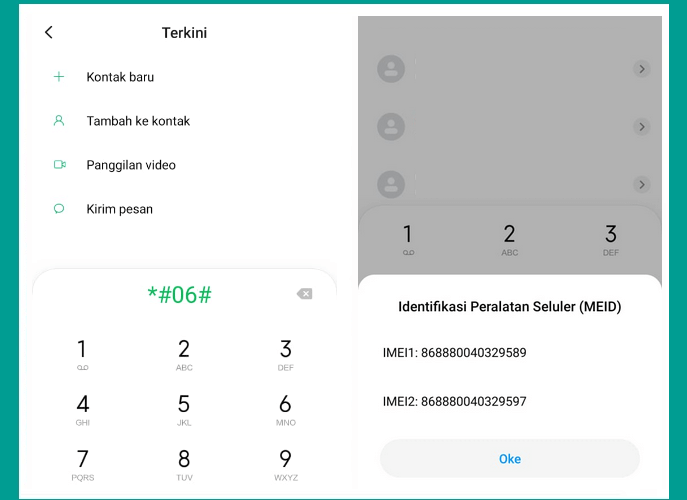Tap the camera icon for Panggilan video
Screen dimensions: 687x500
tap(60, 165)
